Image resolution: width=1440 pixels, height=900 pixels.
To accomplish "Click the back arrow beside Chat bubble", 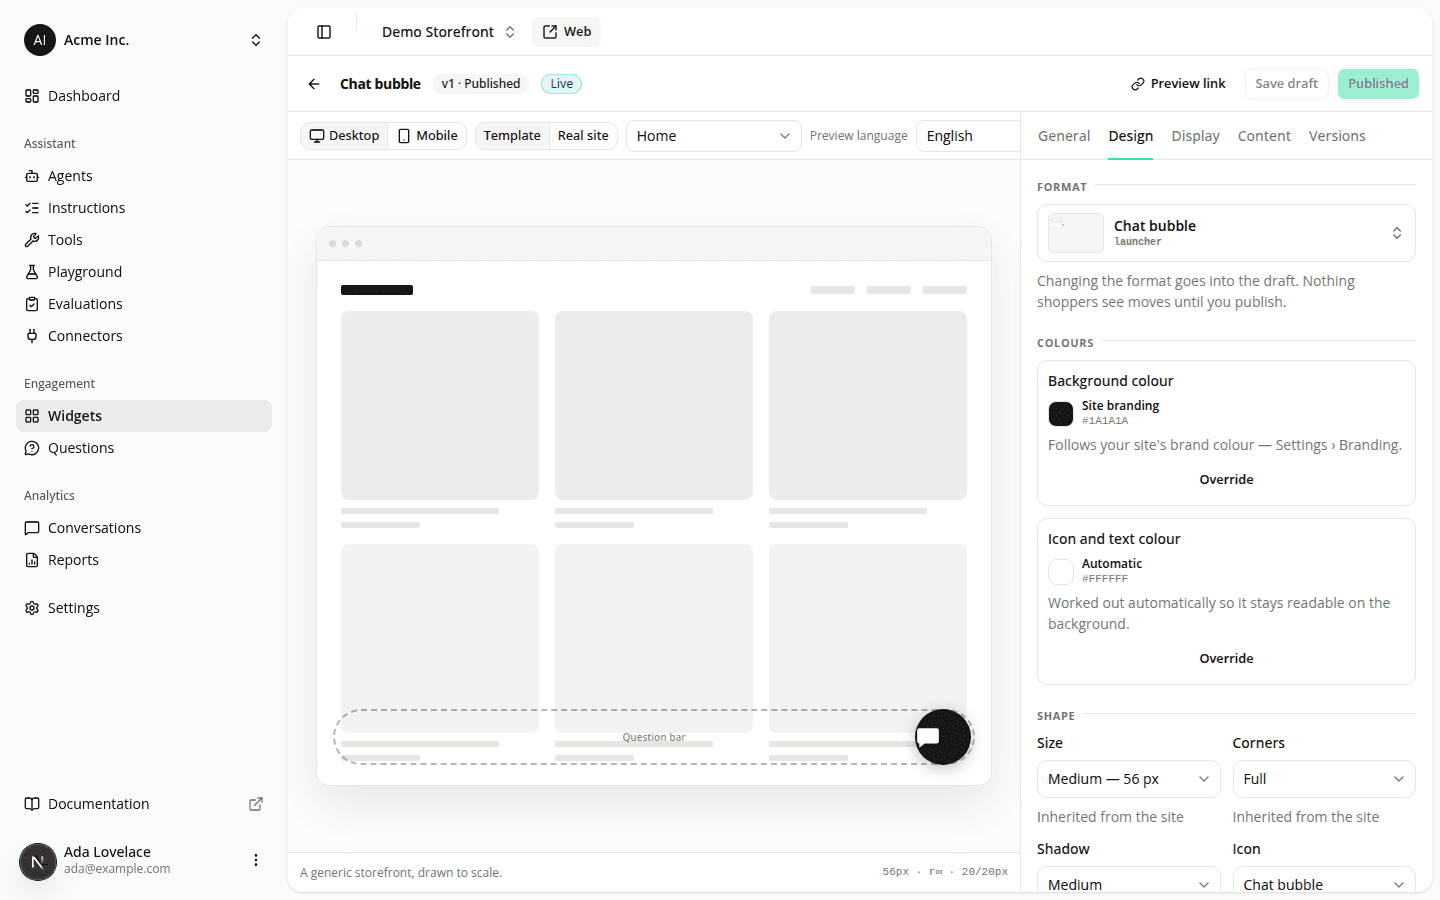I will (314, 84).
